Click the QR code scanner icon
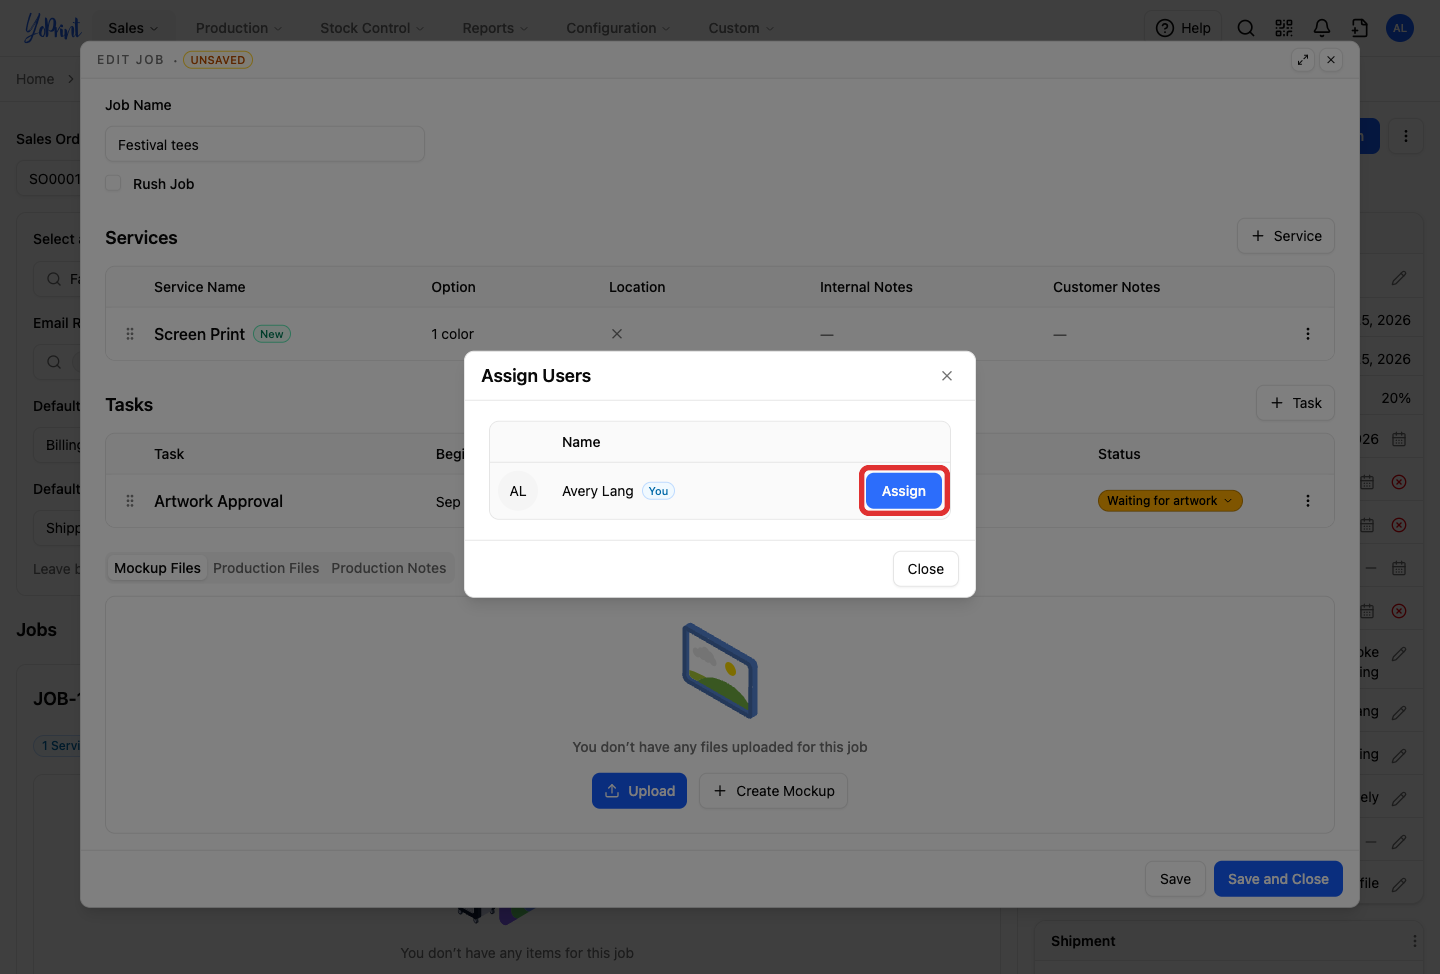Image resolution: width=1440 pixels, height=974 pixels. [x=1284, y=28]
